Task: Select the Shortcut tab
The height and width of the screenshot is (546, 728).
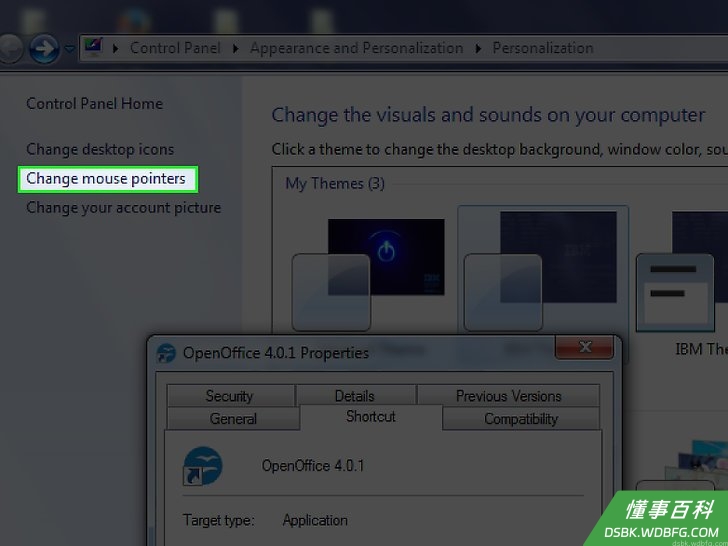Action: [x=371, y=416]
